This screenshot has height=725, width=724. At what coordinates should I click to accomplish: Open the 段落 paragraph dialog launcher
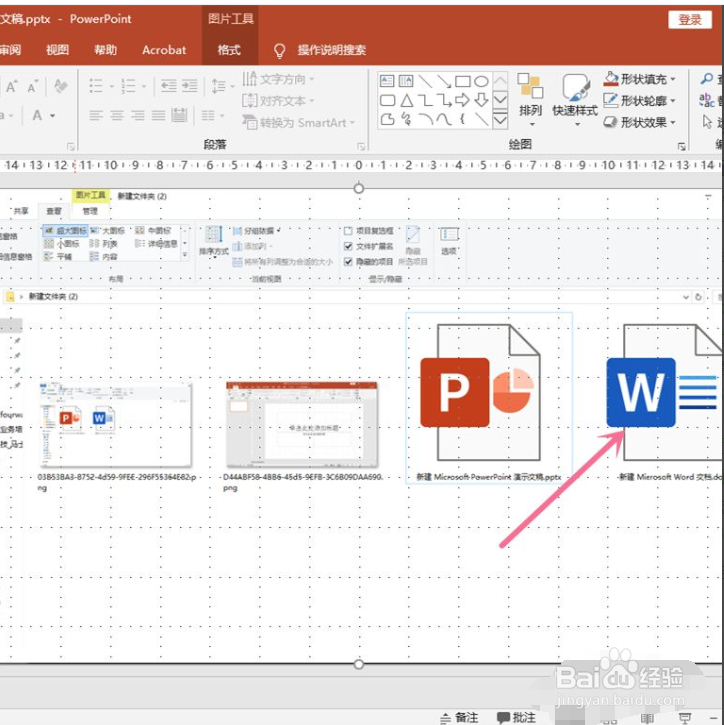coord(361,147)
